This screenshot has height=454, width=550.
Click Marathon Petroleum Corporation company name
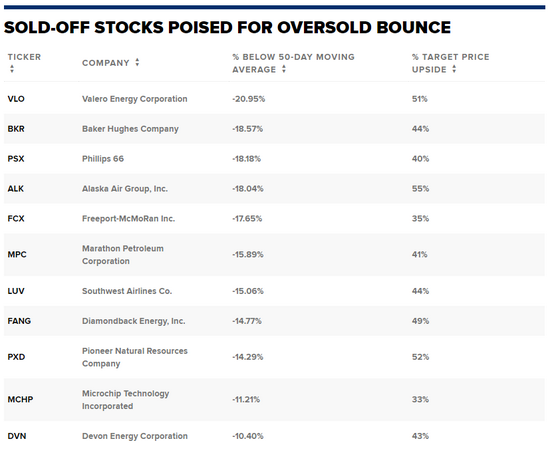pyautogui.click(x=123, y=255)
